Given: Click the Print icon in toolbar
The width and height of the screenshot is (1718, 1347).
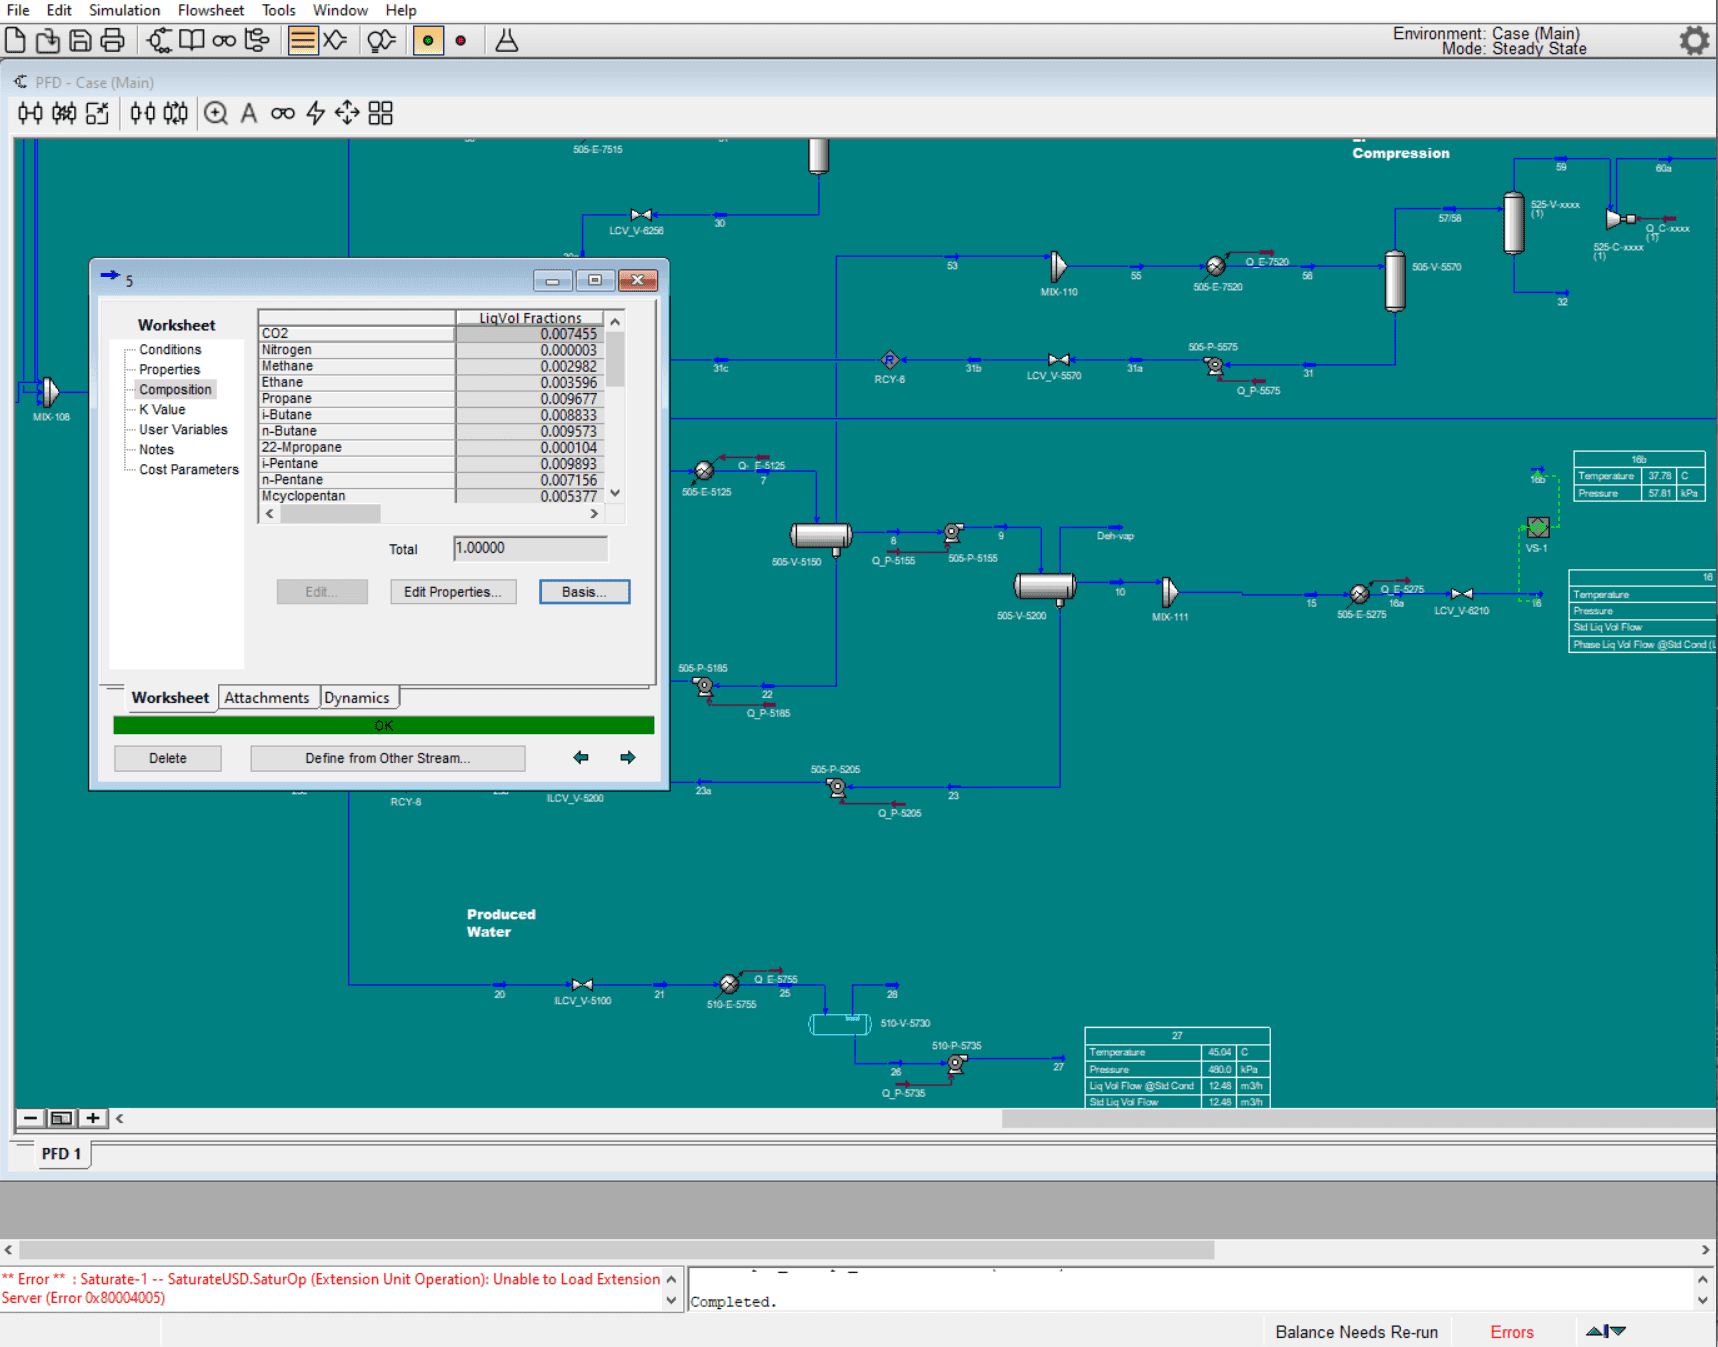Looking at the screenshot, I should 113,41.
